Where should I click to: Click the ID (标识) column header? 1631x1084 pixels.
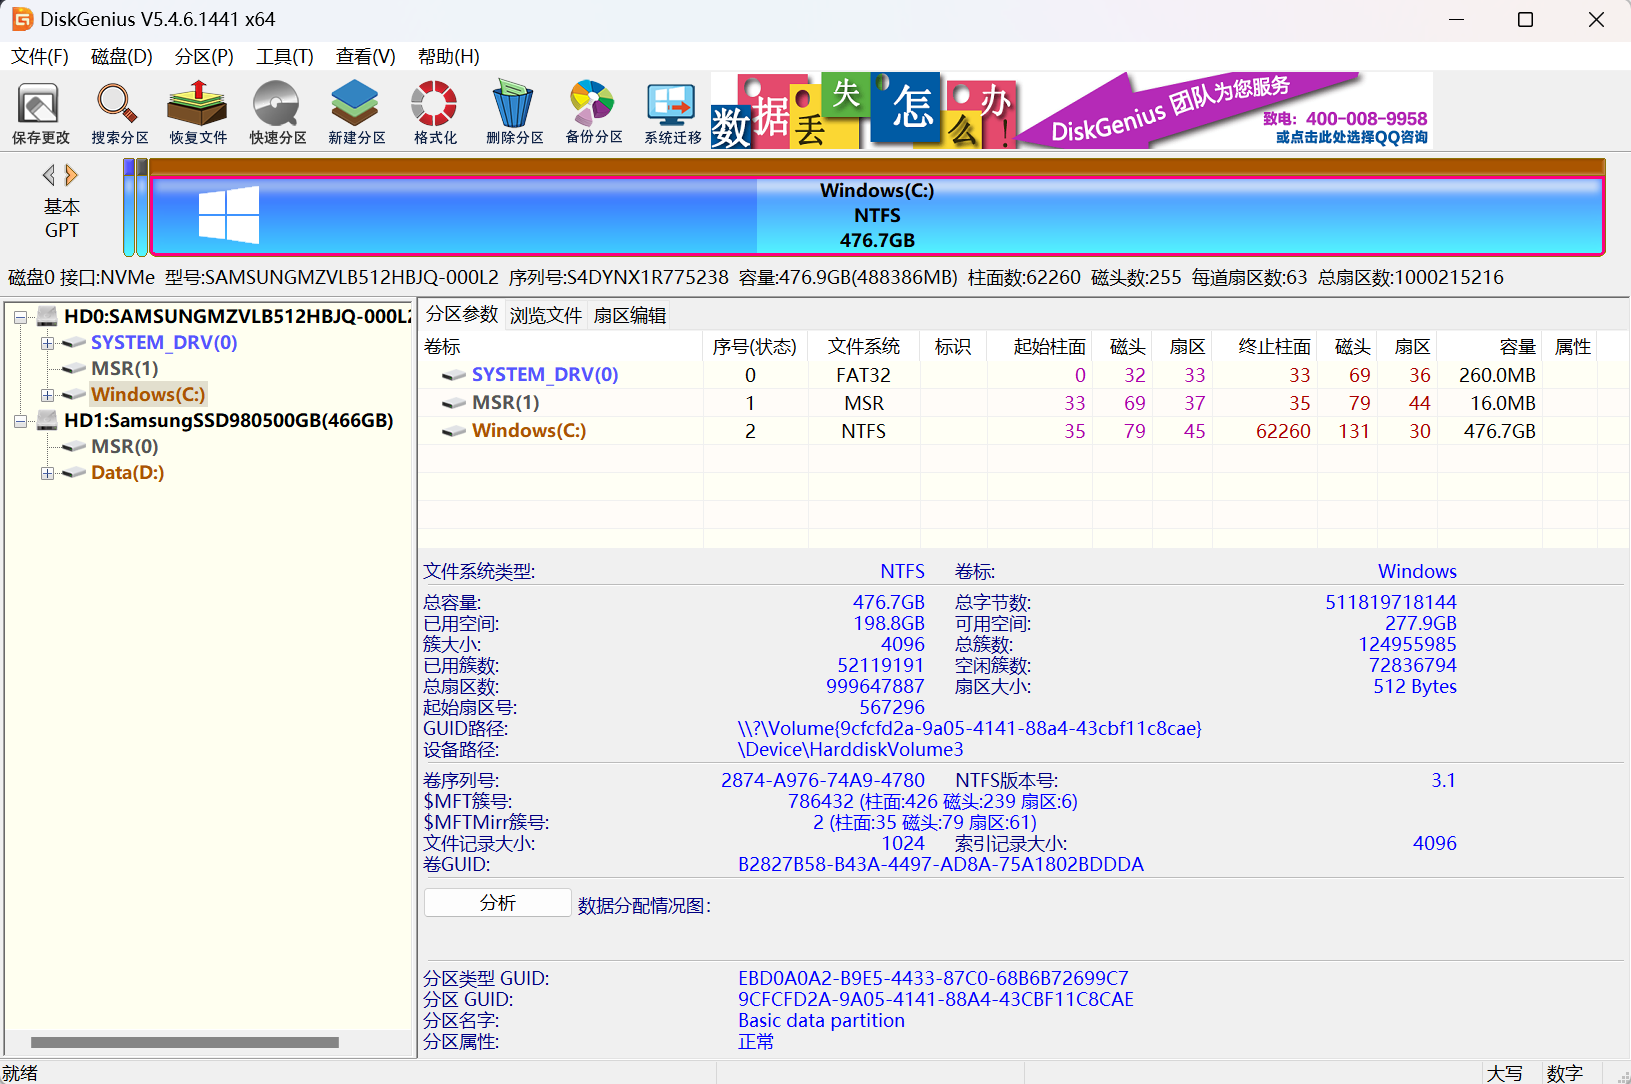[953, 347]
